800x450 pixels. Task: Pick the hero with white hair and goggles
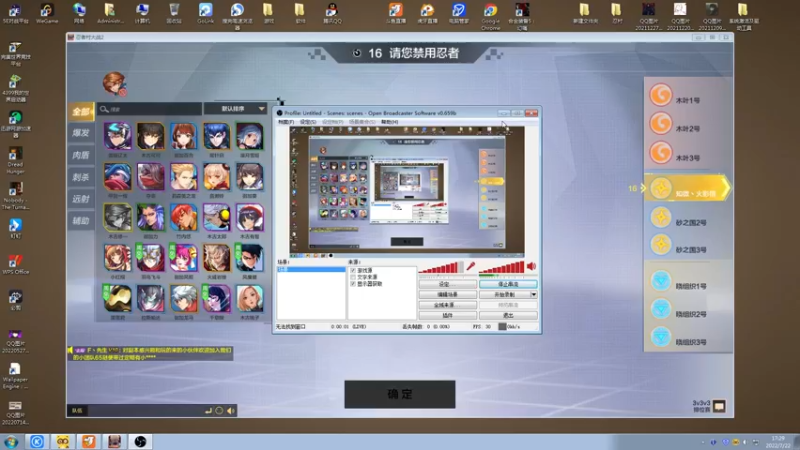coord(151,258)
